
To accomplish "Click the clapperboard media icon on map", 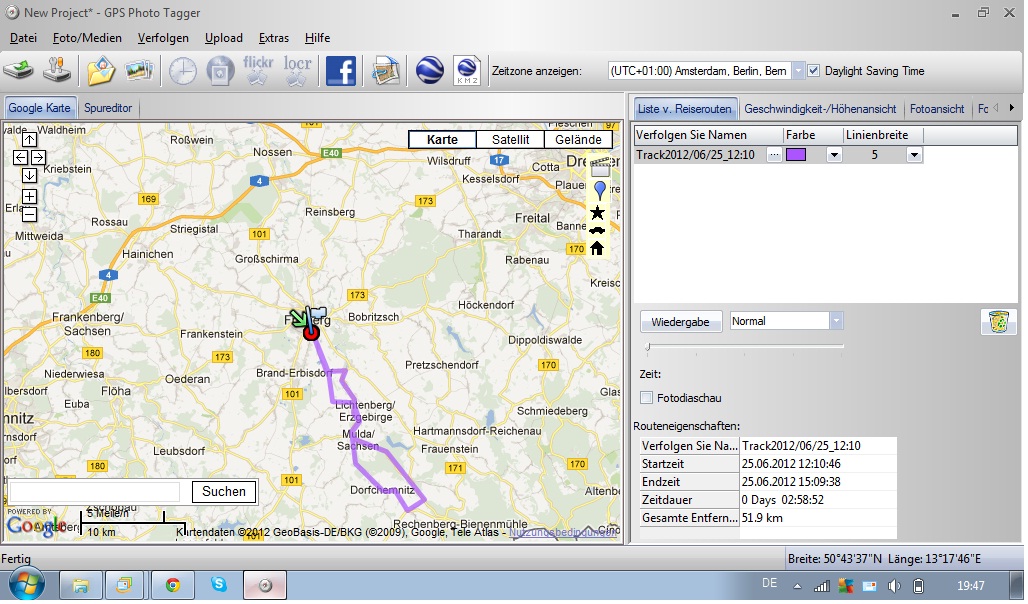I will point(599,168).
